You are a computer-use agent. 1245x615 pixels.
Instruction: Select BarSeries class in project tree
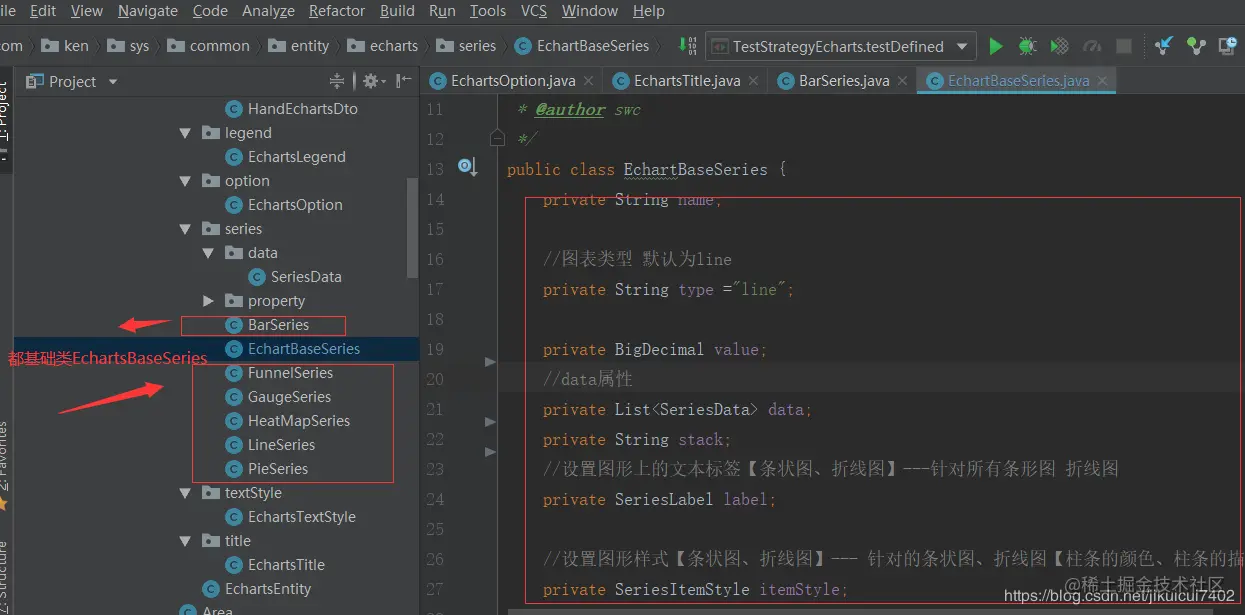point(267,325)
